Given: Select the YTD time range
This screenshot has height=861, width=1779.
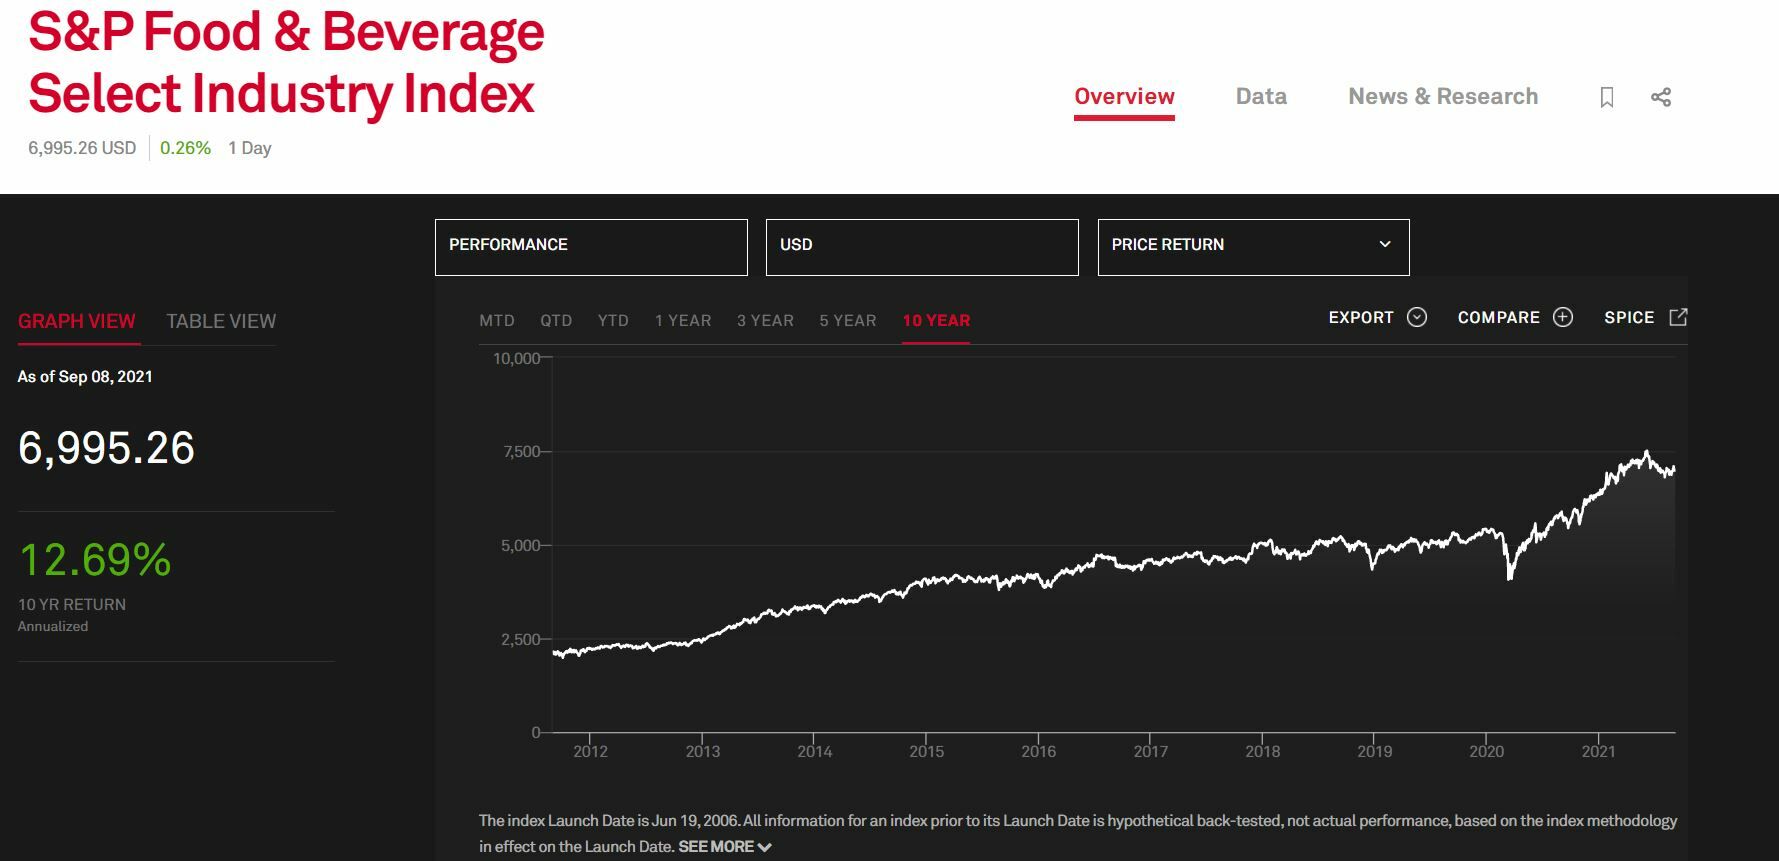Looking at the screenshot, I should coord(613,321).
